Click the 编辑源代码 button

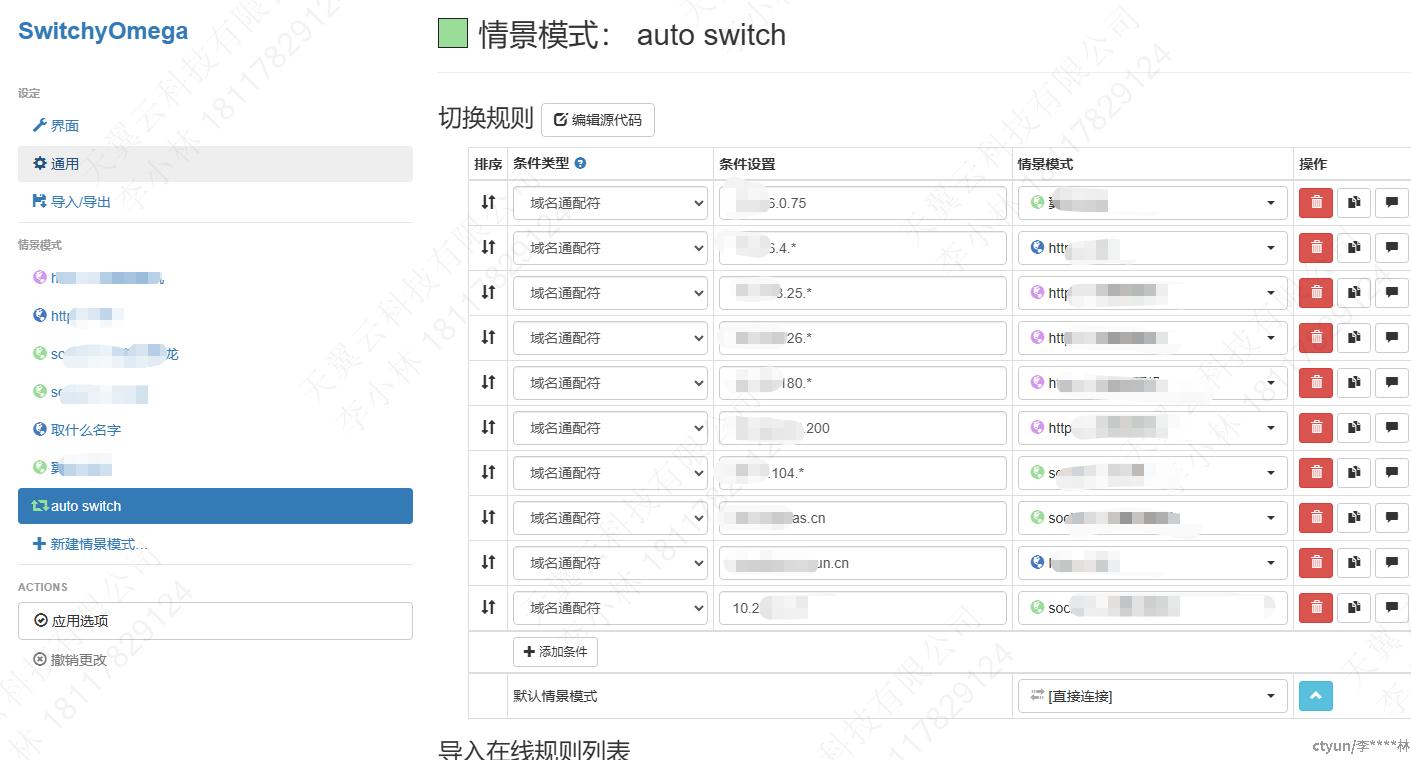(598, 120)
